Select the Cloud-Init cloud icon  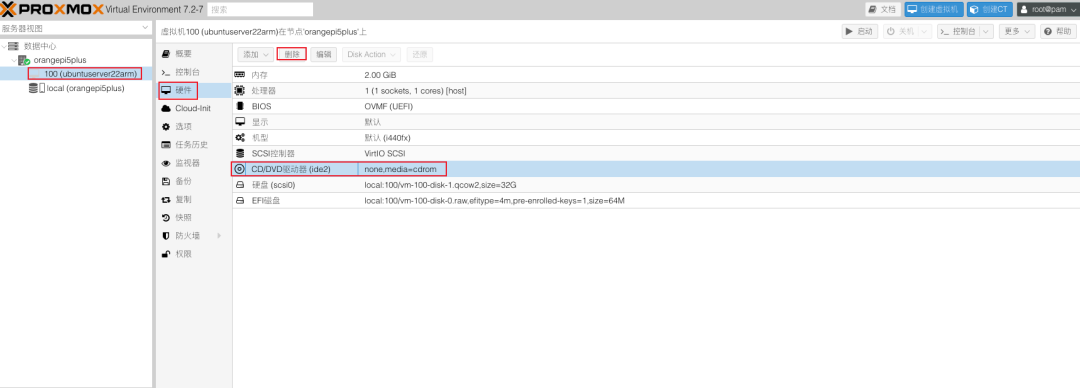tap(166, 109)
